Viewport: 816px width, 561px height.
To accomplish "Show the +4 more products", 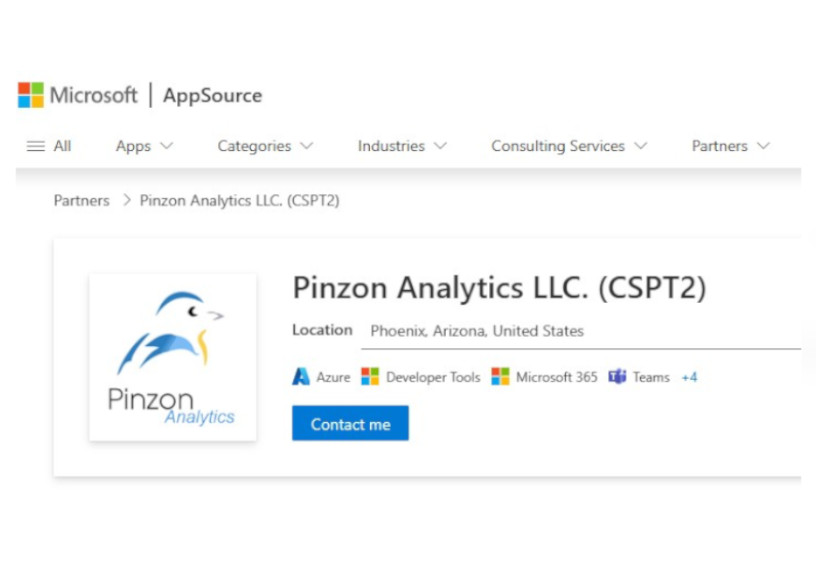I will coord(689,377).
